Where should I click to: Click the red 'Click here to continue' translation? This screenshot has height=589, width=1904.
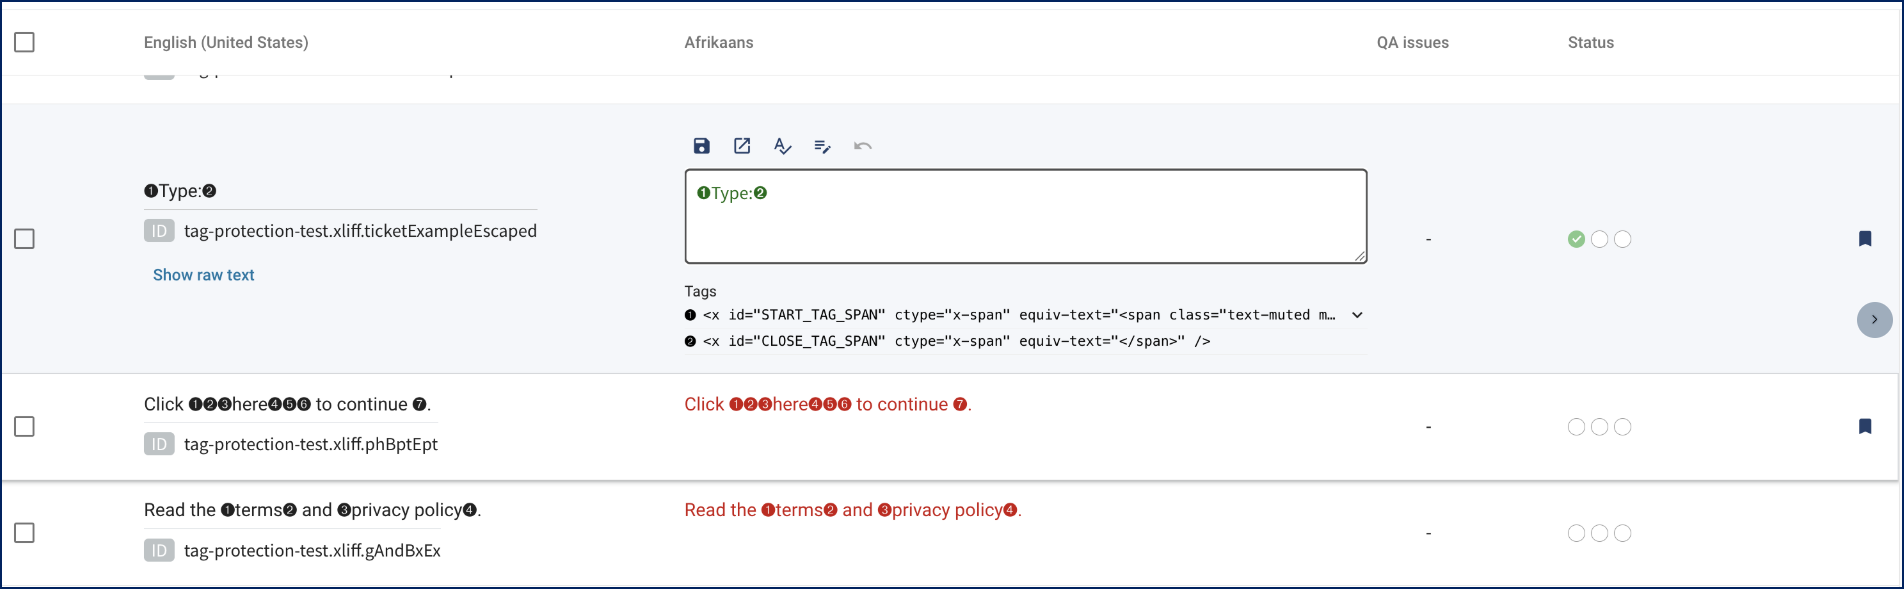(x=828, y=404)
